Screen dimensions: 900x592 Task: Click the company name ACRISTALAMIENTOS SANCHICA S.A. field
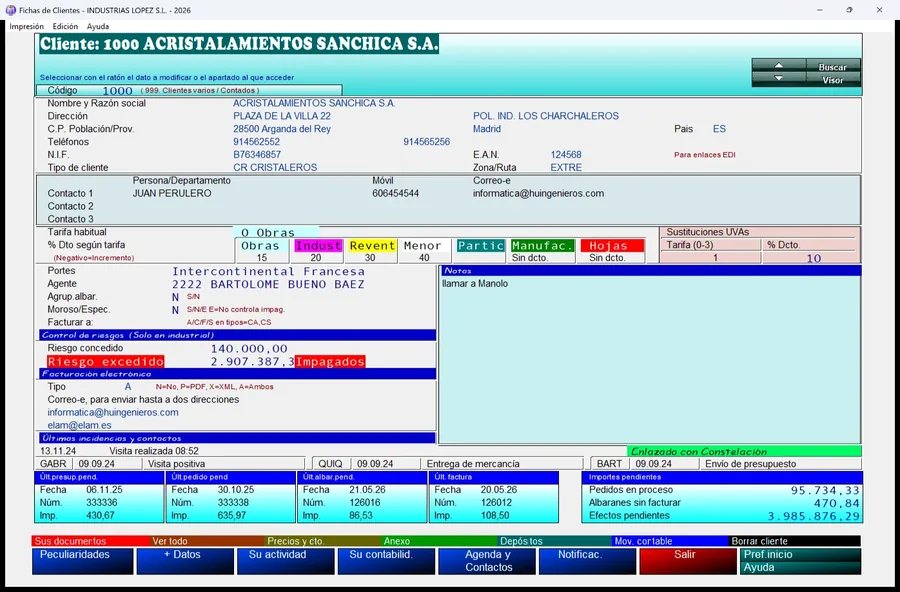(x=314, y=103)
